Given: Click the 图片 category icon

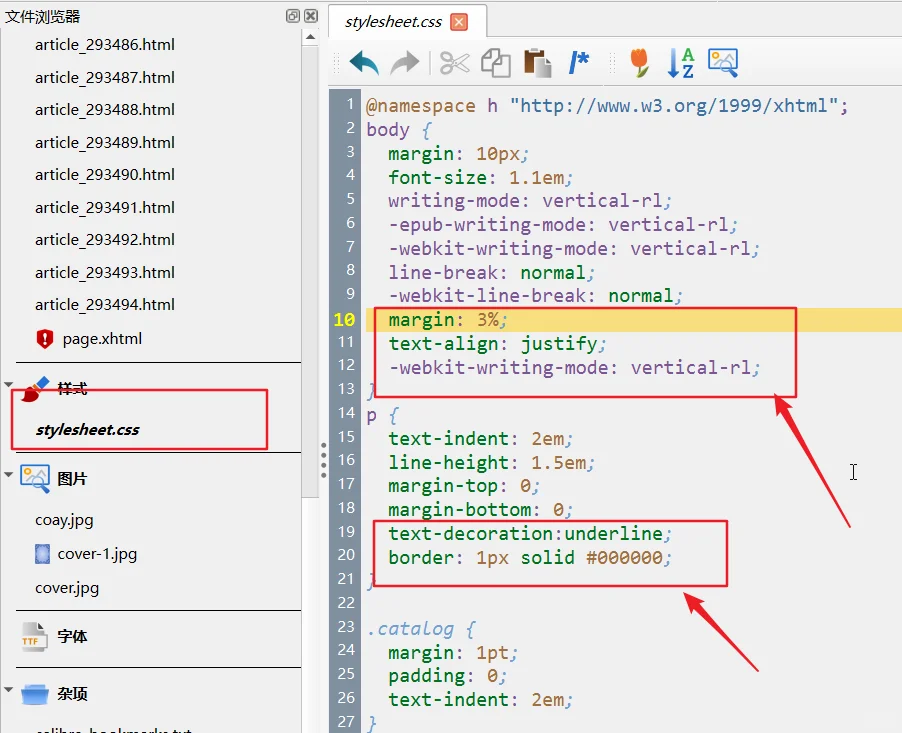Looking at the screenshot, I should [x=35, y=479].
